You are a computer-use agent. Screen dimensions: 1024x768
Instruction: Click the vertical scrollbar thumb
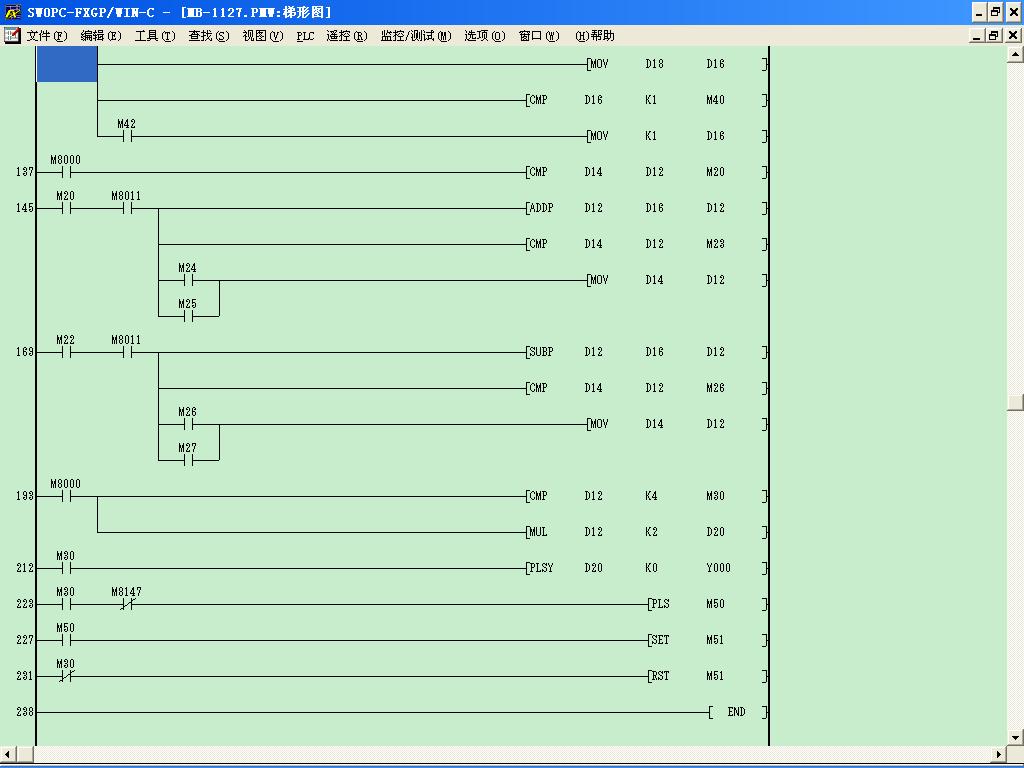[1015, 403]
